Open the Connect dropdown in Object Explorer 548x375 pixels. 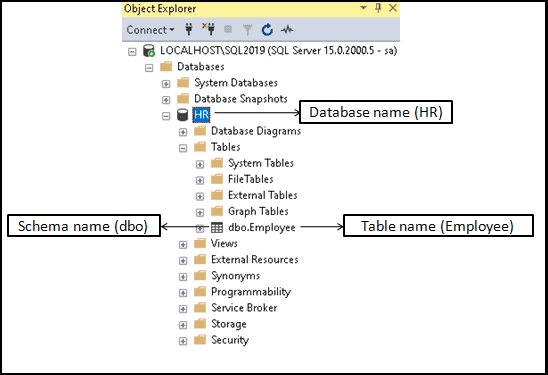[x=150, y=30]
